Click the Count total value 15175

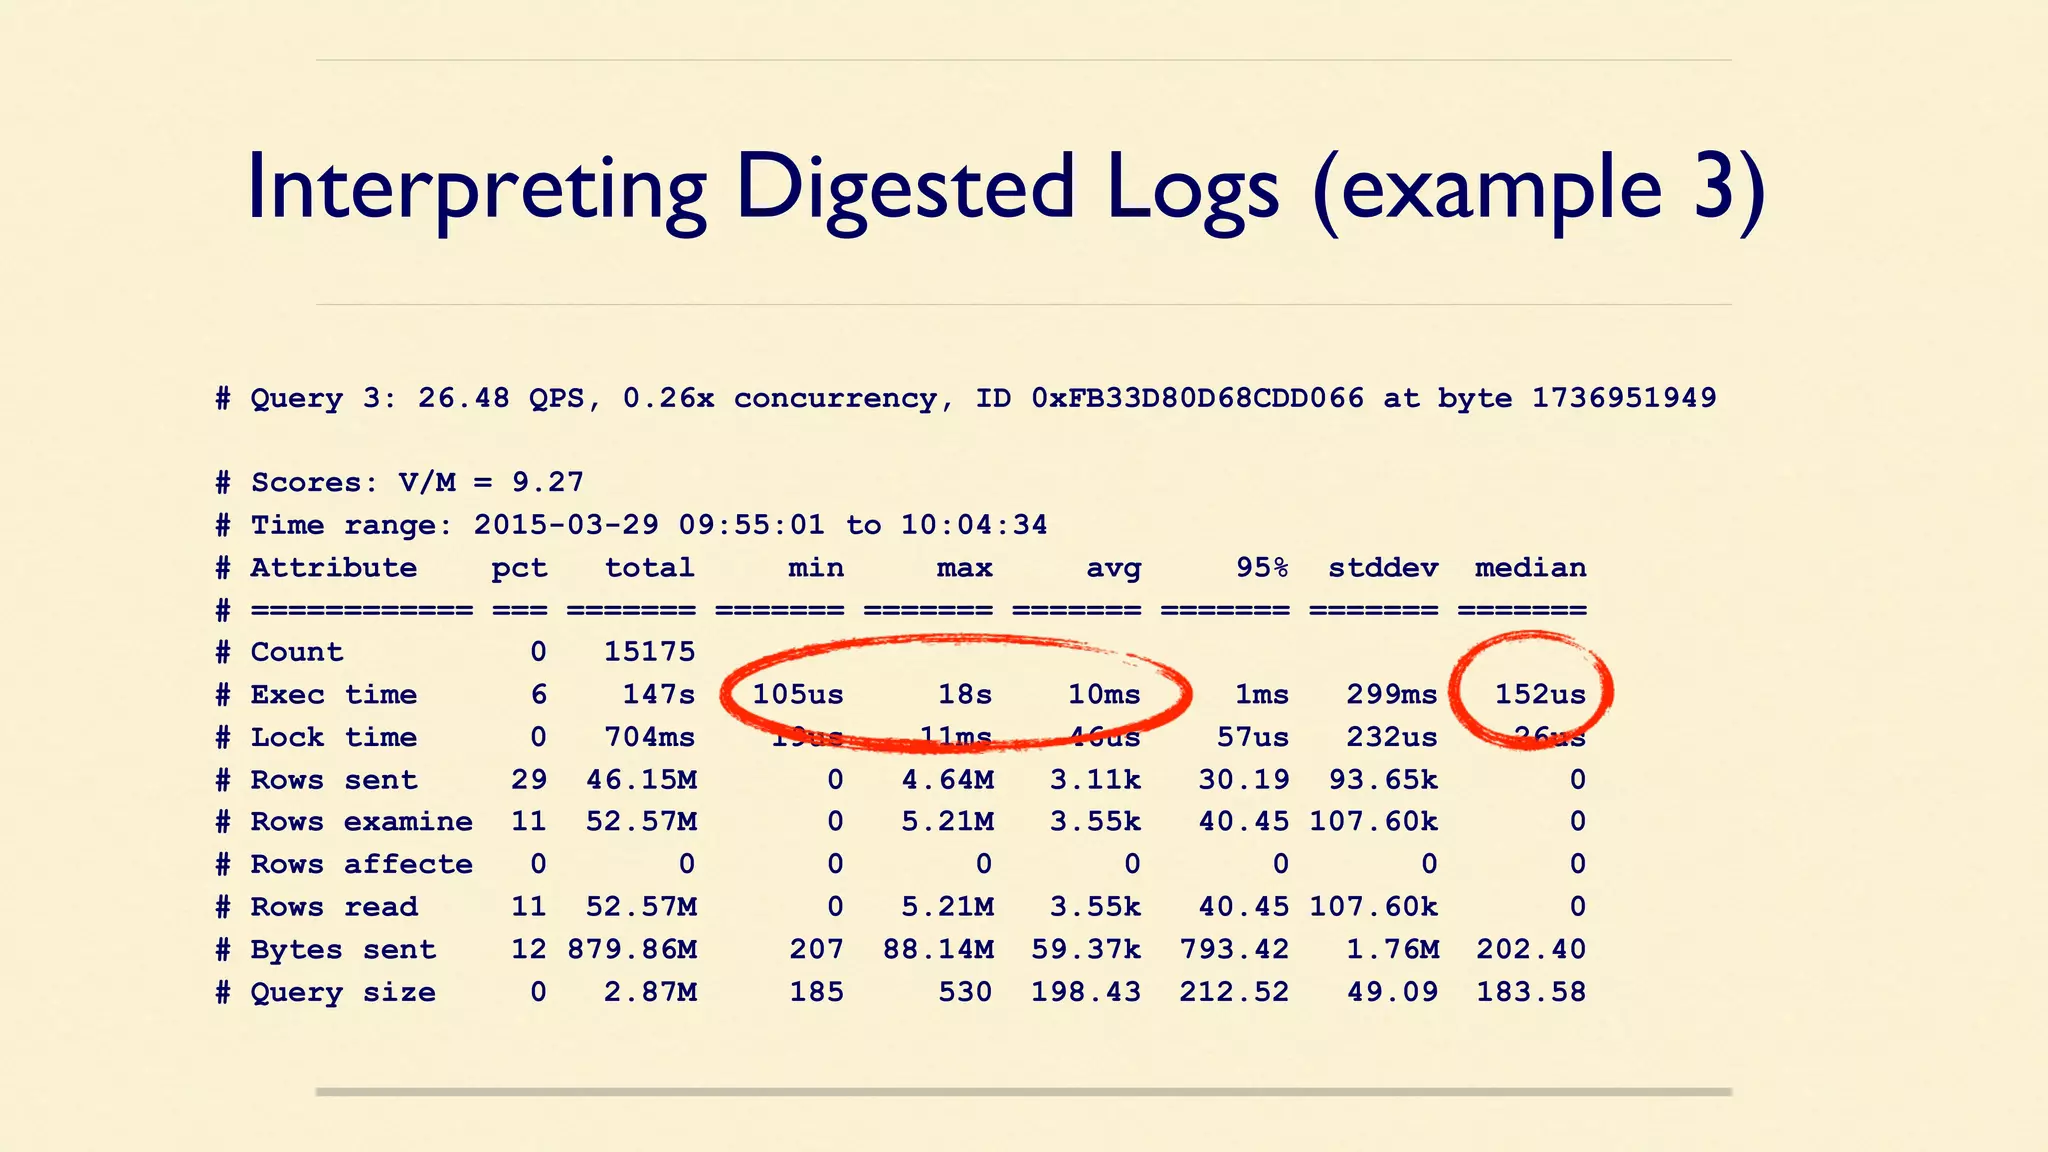tap(649, 652)
